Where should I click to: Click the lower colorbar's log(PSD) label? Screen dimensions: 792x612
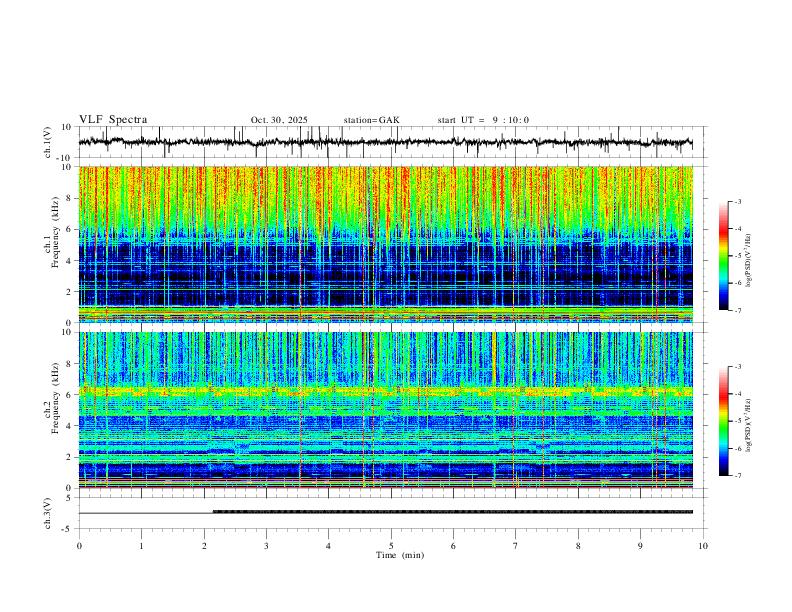(x=749, y=424)
